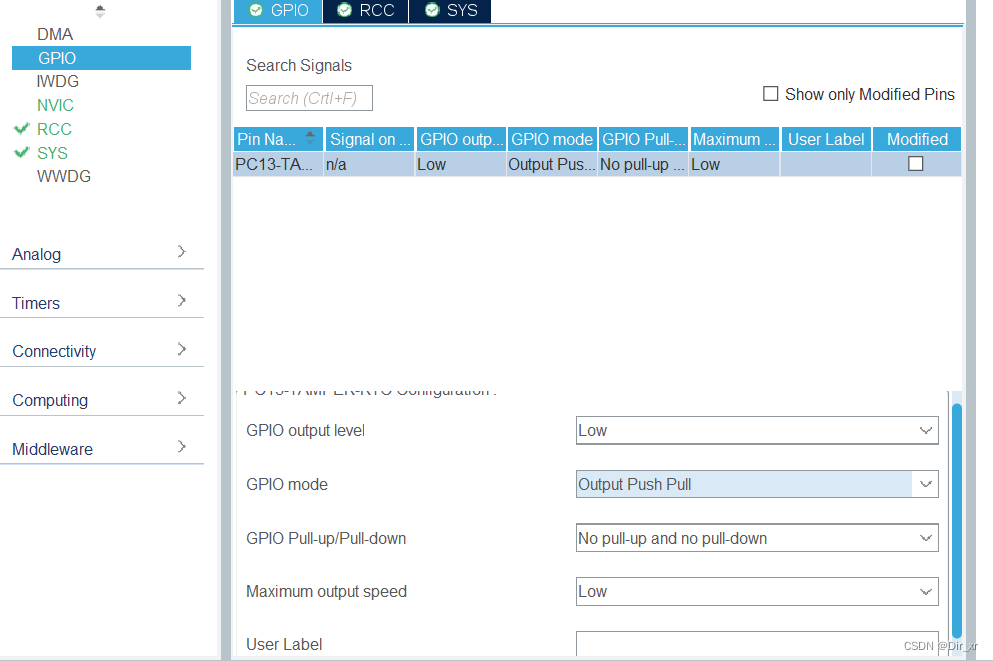This screenshot has width=993, height=661.
Task: Click the Modified column header
Action: click(x=917, y=139)
